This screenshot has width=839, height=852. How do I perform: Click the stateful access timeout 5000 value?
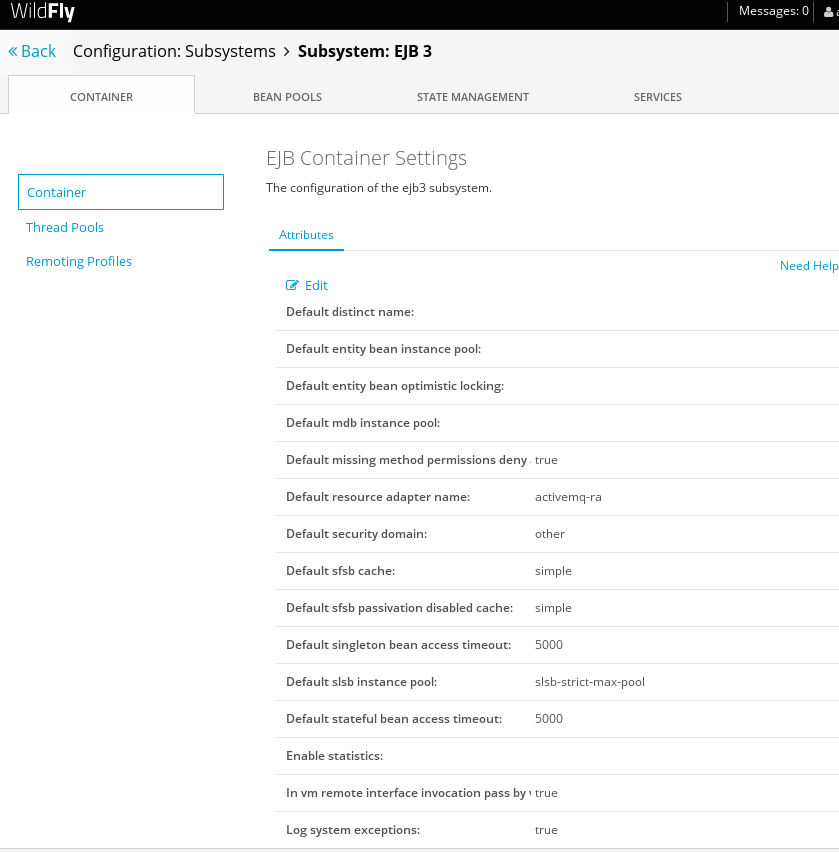click(x=549, y=718)
